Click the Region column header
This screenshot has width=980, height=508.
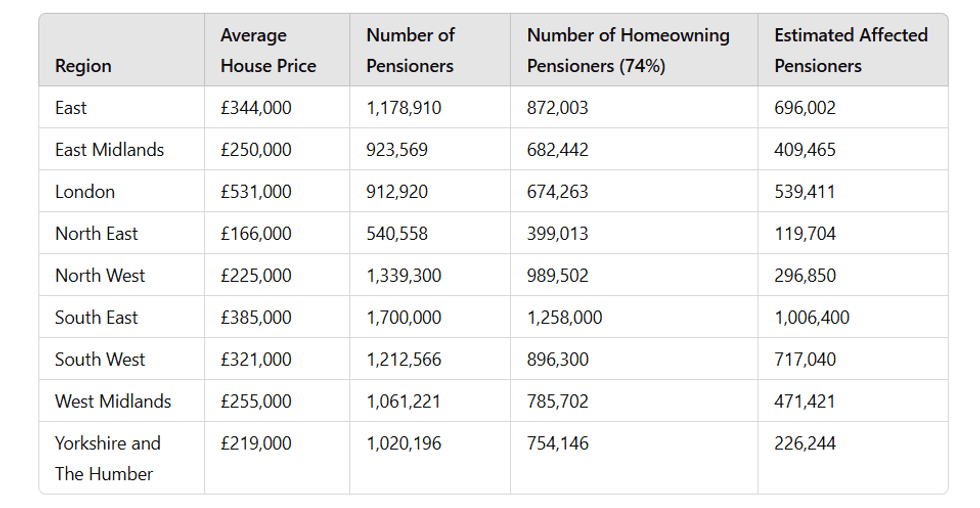(x=83, y=66)
